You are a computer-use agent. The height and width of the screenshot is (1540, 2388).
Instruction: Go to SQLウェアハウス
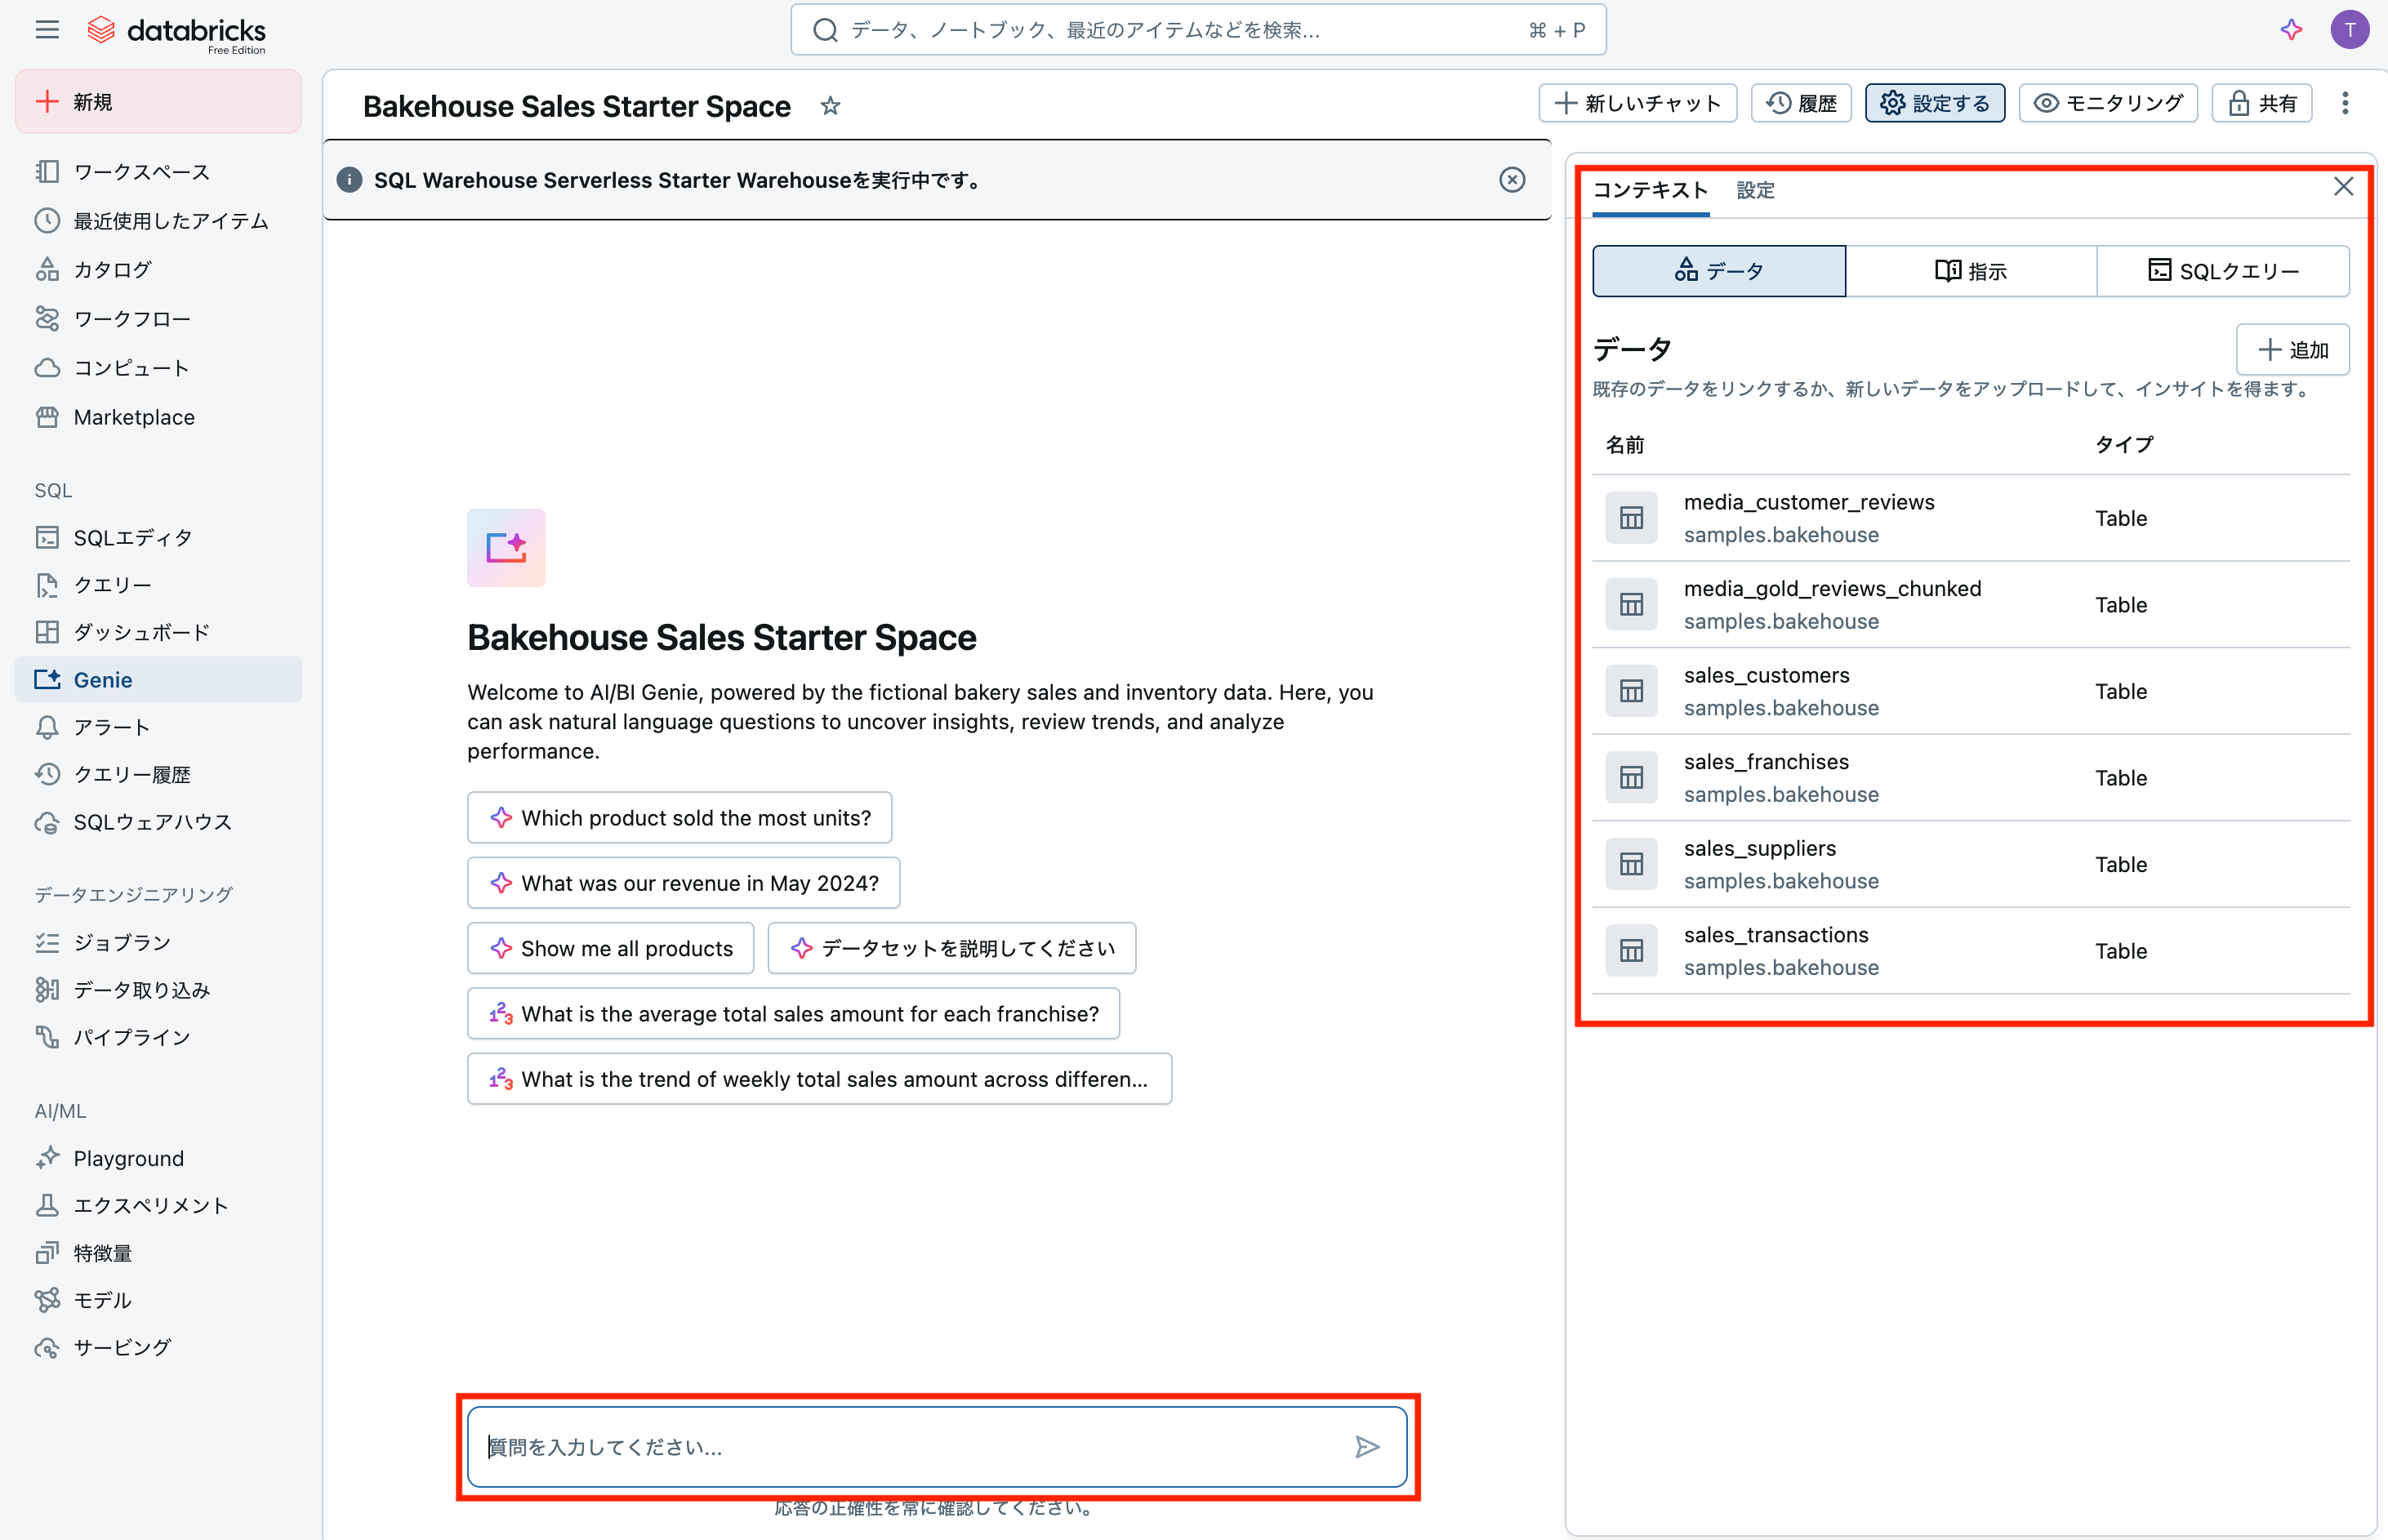click(158, 822)
